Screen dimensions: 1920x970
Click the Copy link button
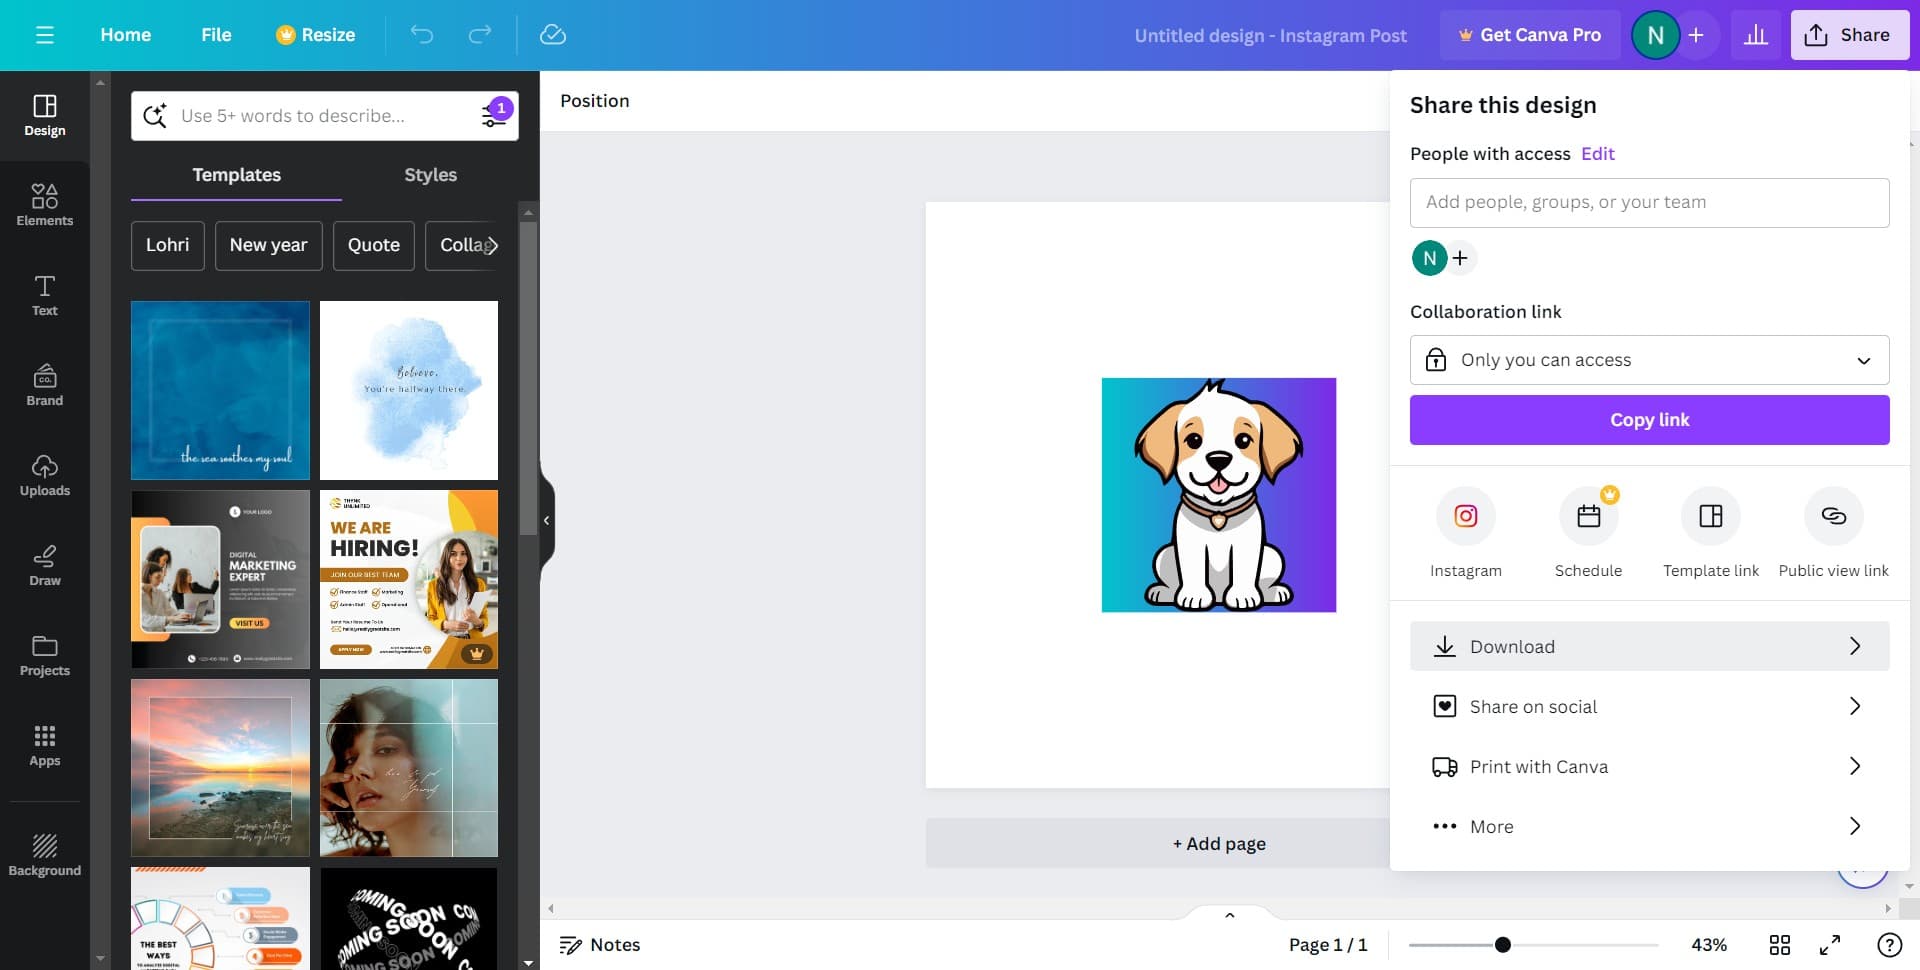tap(1649, 420)
